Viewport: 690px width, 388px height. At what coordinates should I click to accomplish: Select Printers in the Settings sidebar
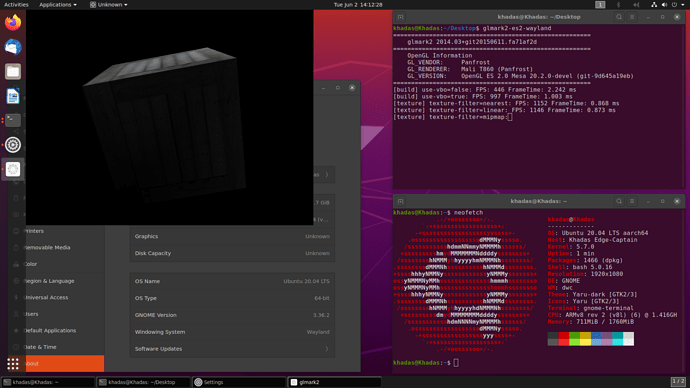coord(56,231)
